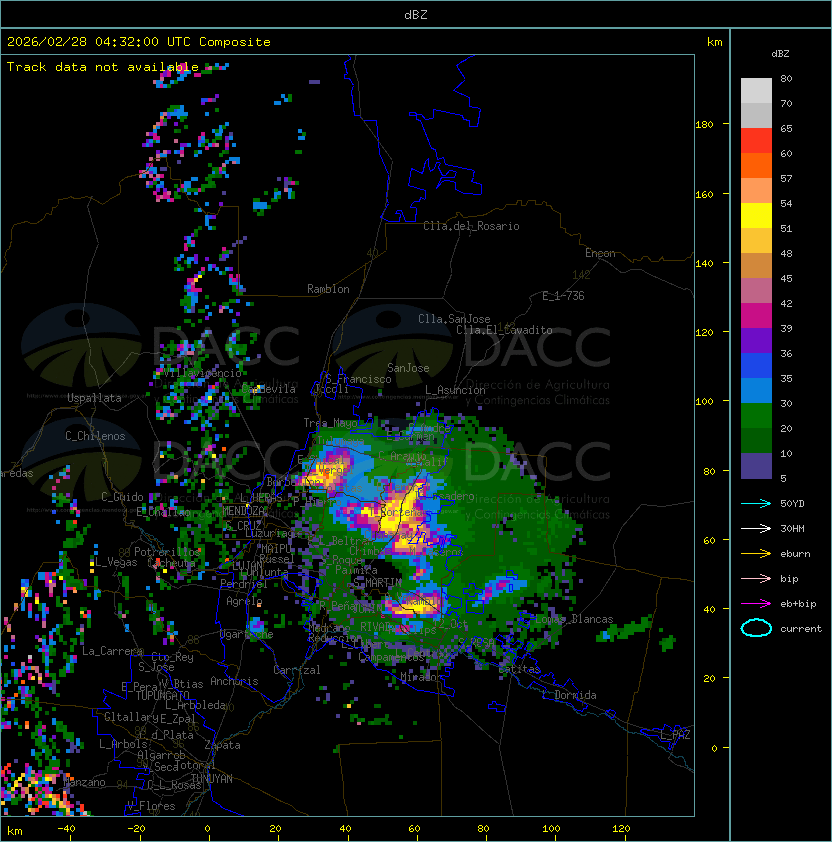This screenshot has width=832, height=842.
Task: Click the pink bip arrow legend icon
Action: point(756,578)
